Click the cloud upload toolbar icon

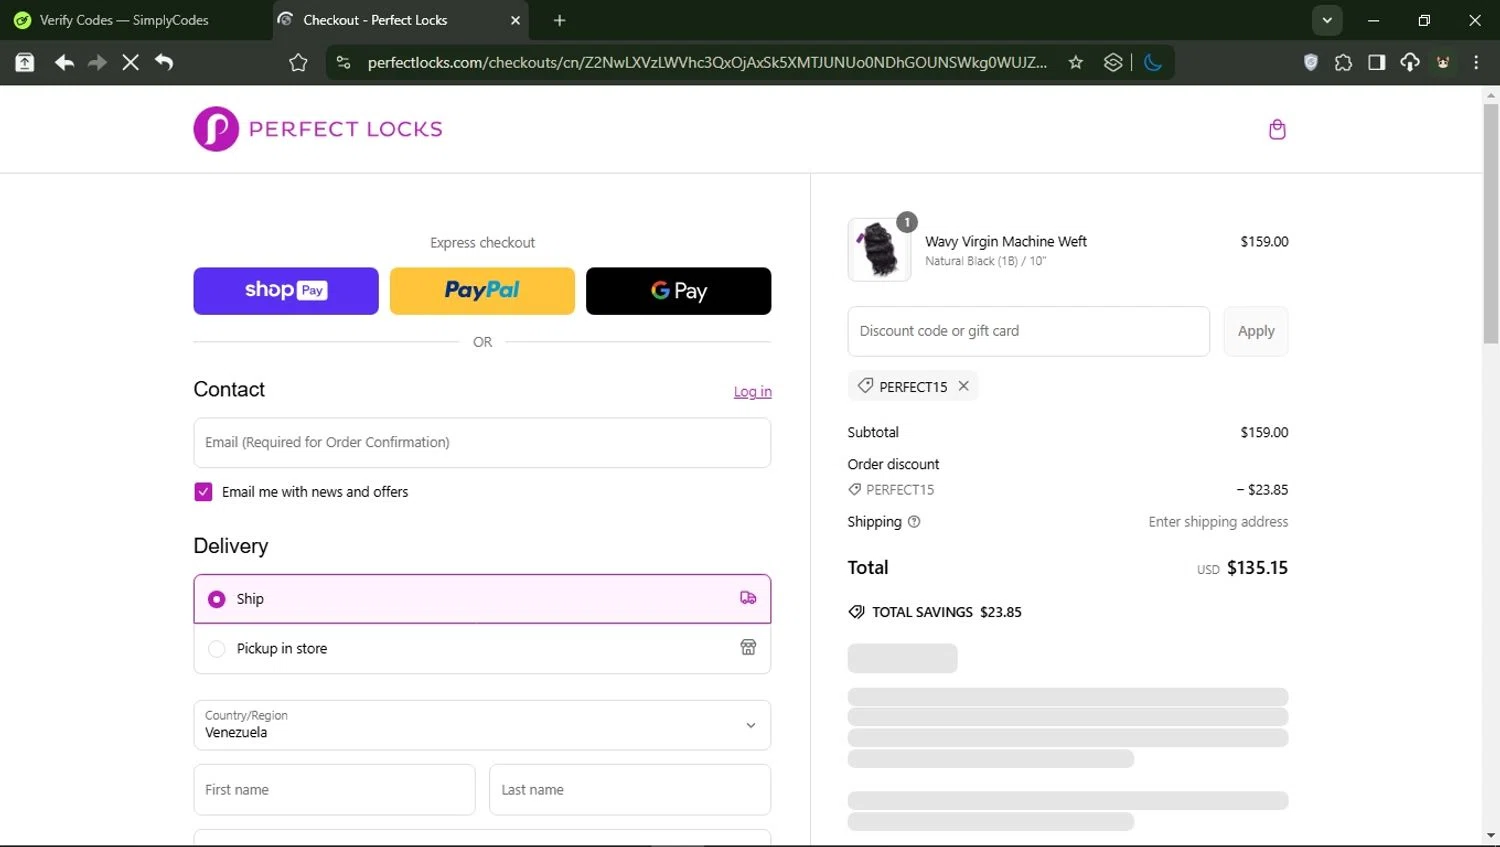tap(1410, 62)
